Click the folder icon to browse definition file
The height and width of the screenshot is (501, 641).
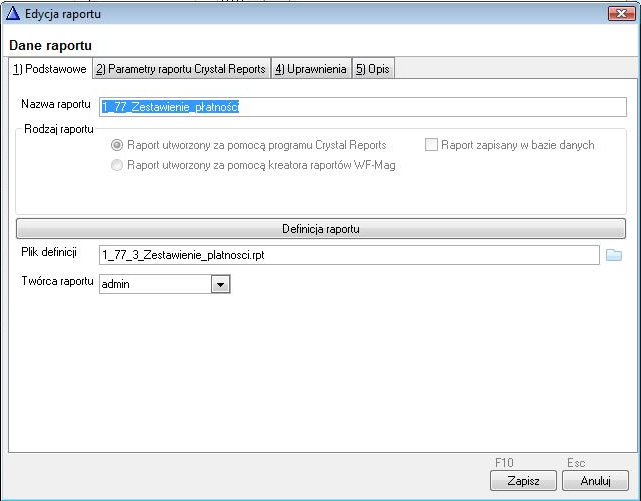point(614,255)
